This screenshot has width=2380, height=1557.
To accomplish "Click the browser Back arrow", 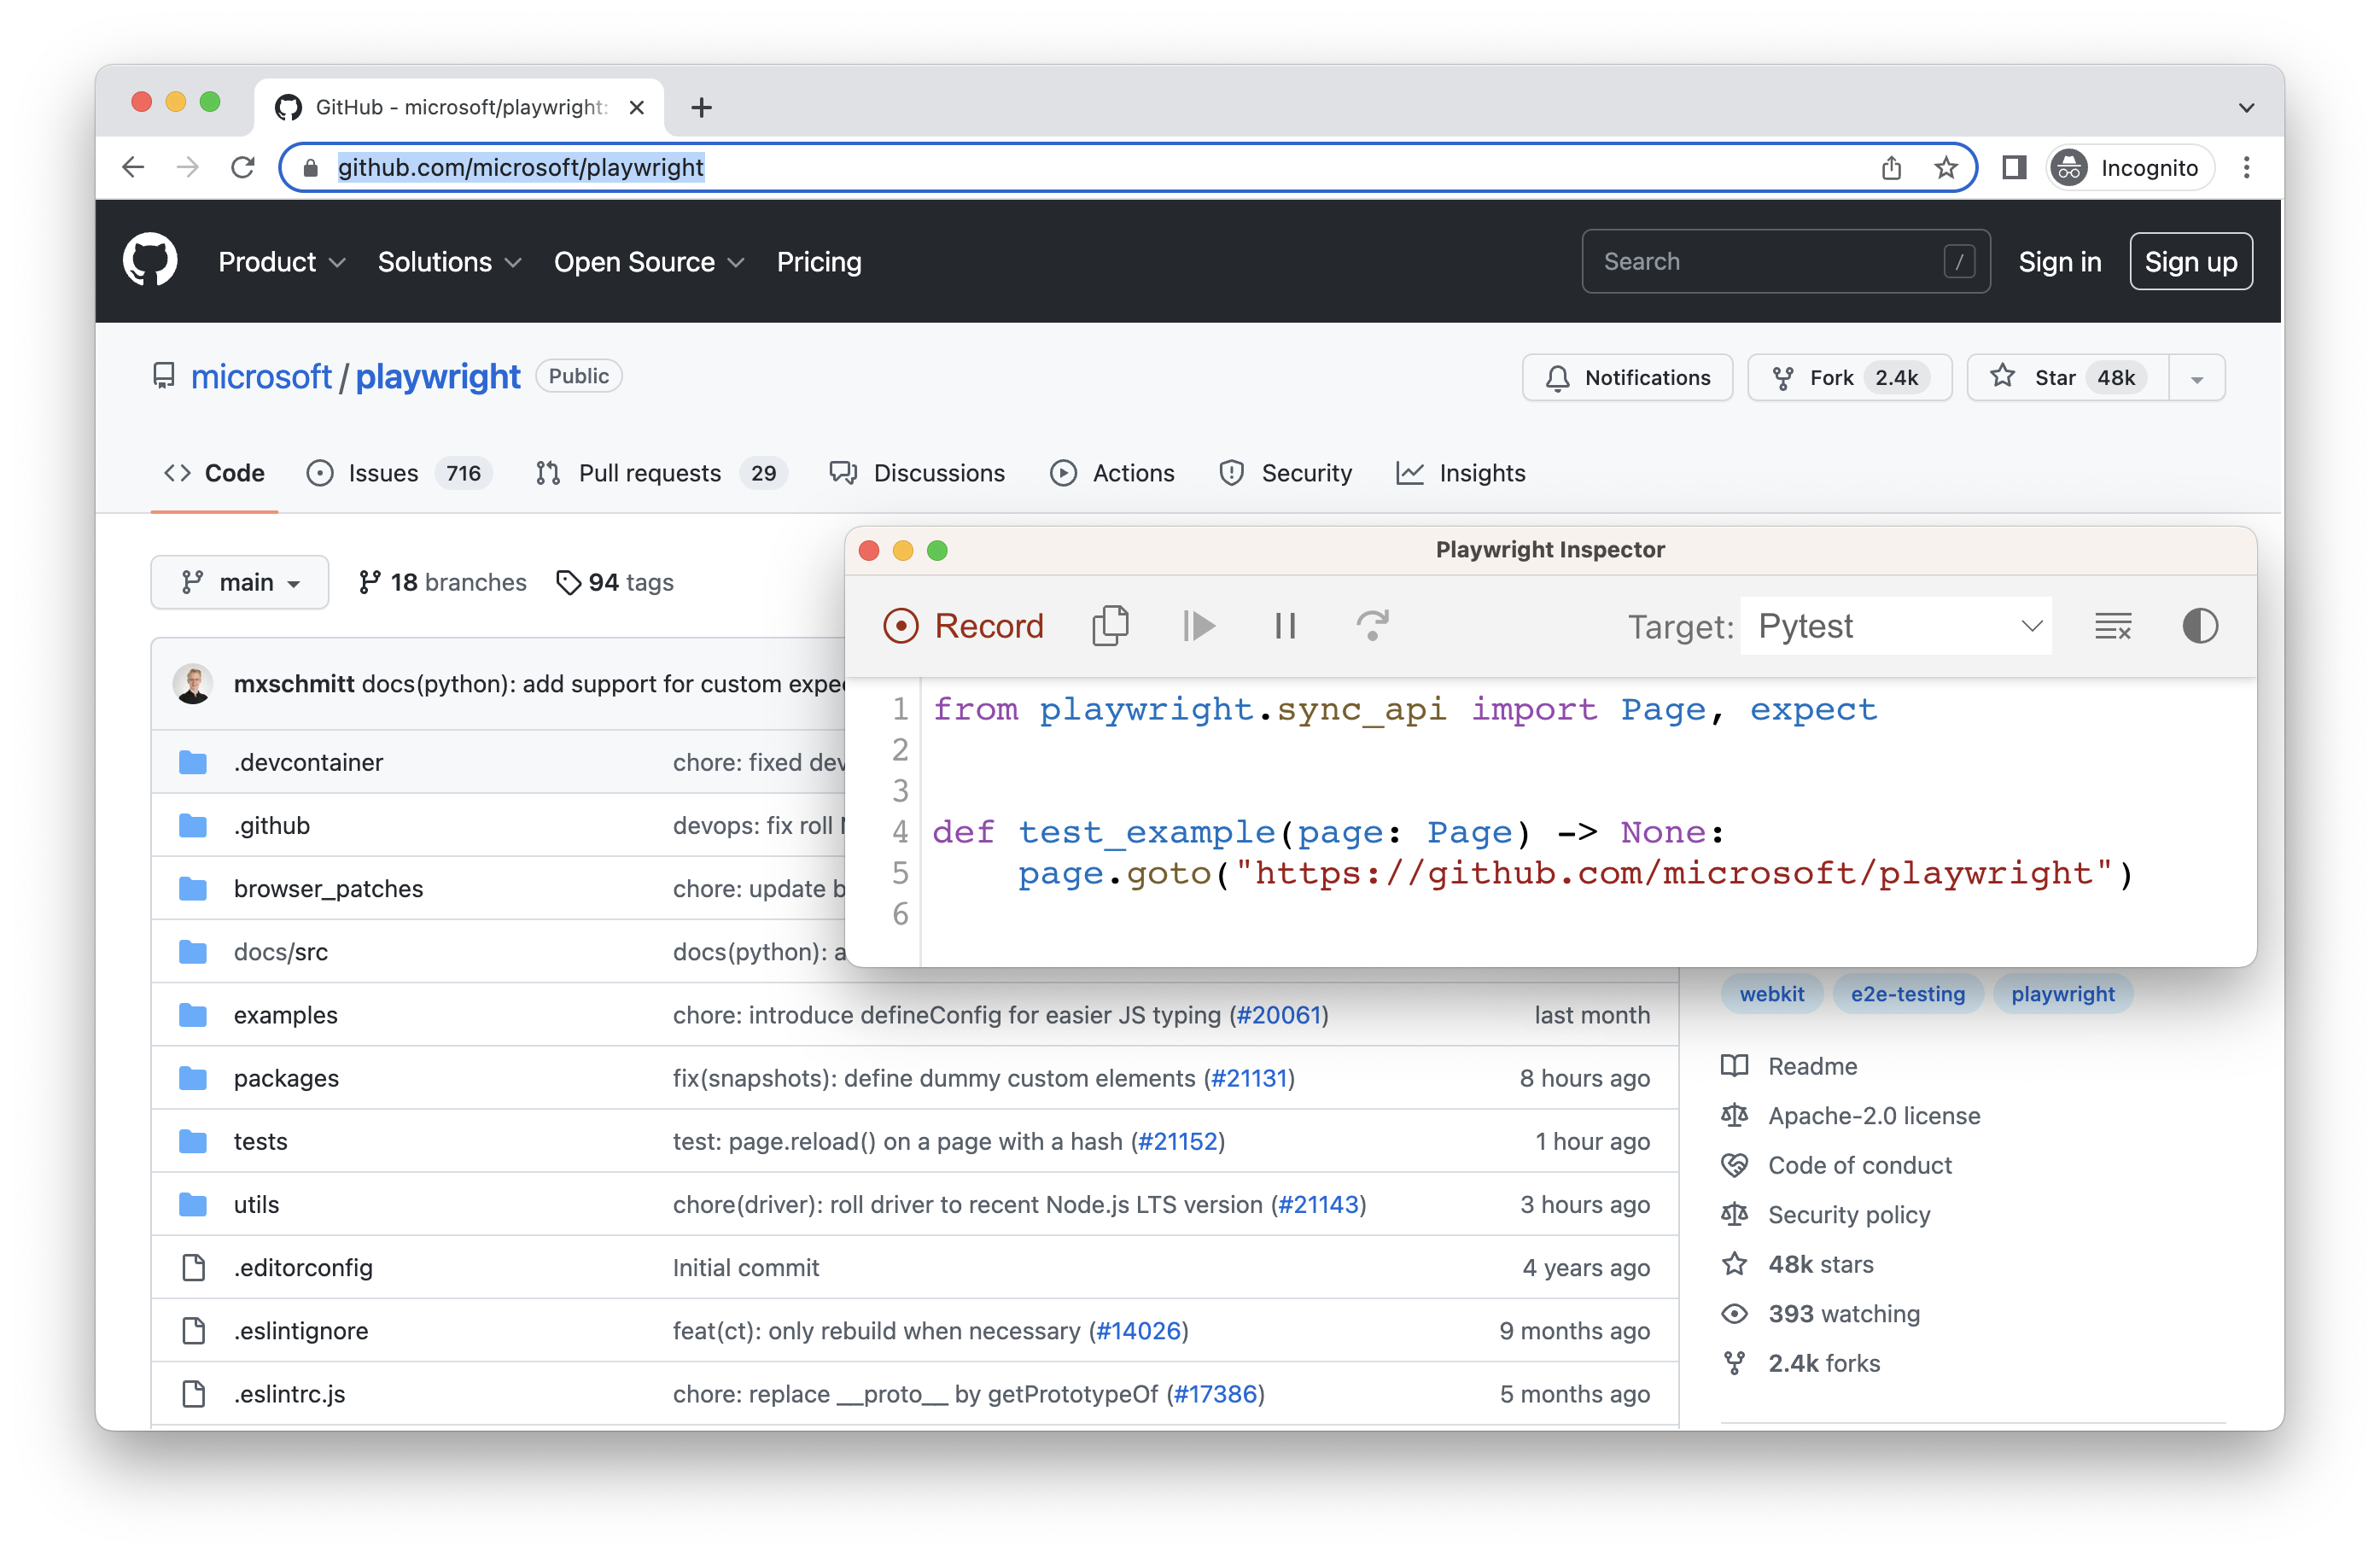I will [133, 166].
